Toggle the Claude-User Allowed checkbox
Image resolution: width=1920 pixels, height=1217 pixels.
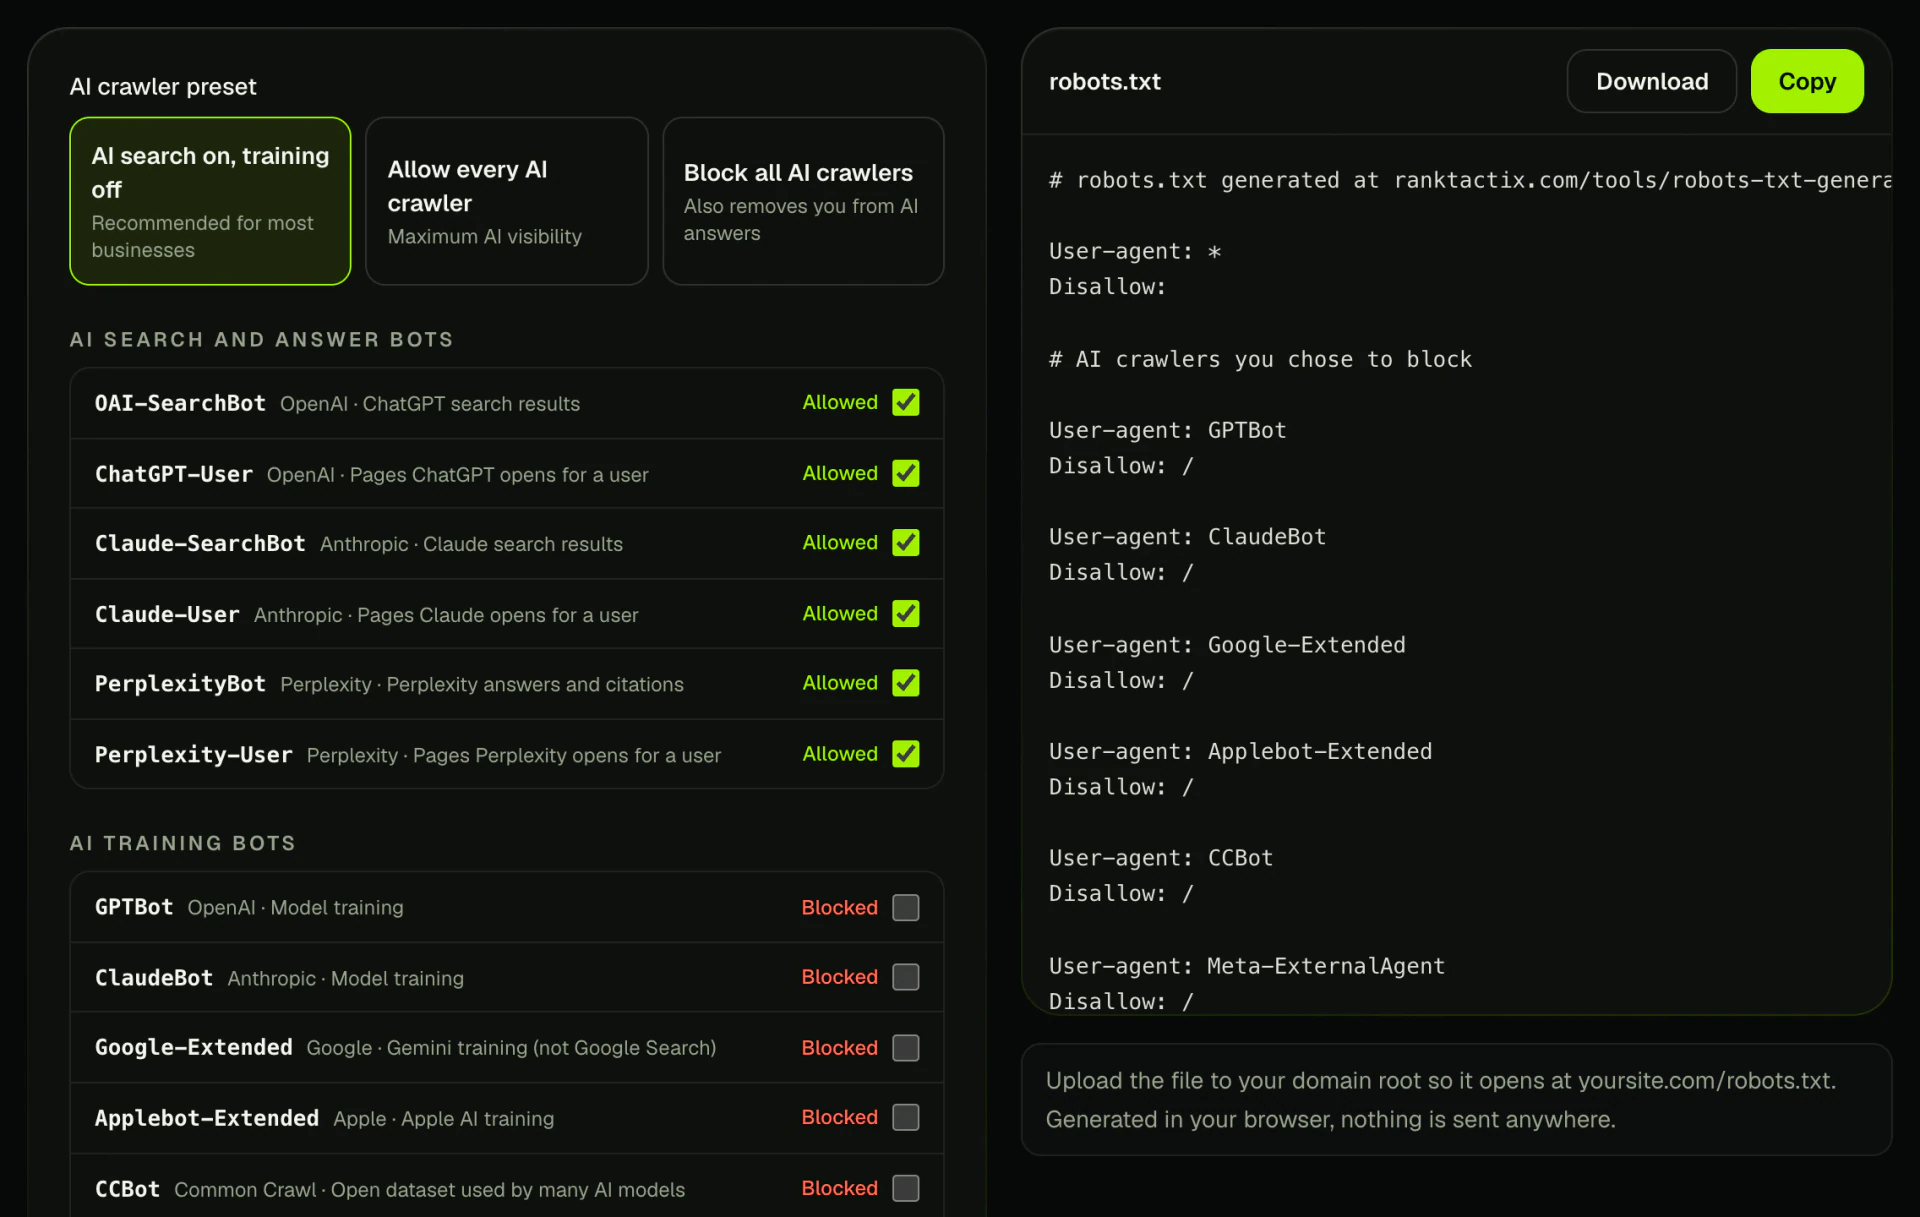[905, 613]
